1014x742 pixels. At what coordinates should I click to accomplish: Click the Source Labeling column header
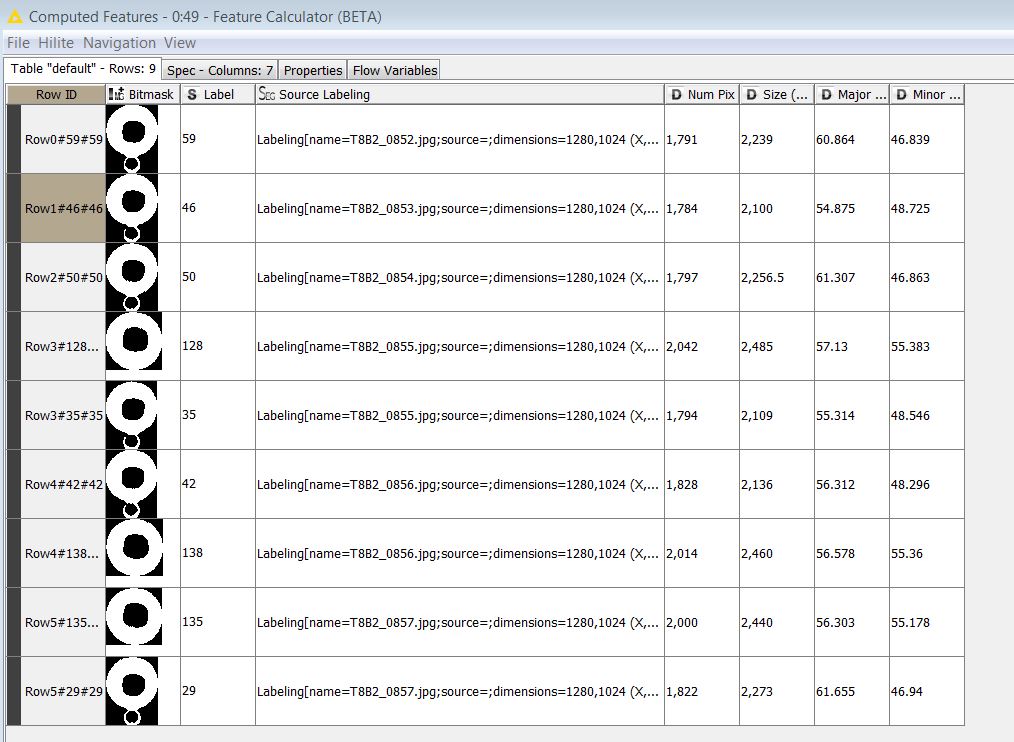460,94
